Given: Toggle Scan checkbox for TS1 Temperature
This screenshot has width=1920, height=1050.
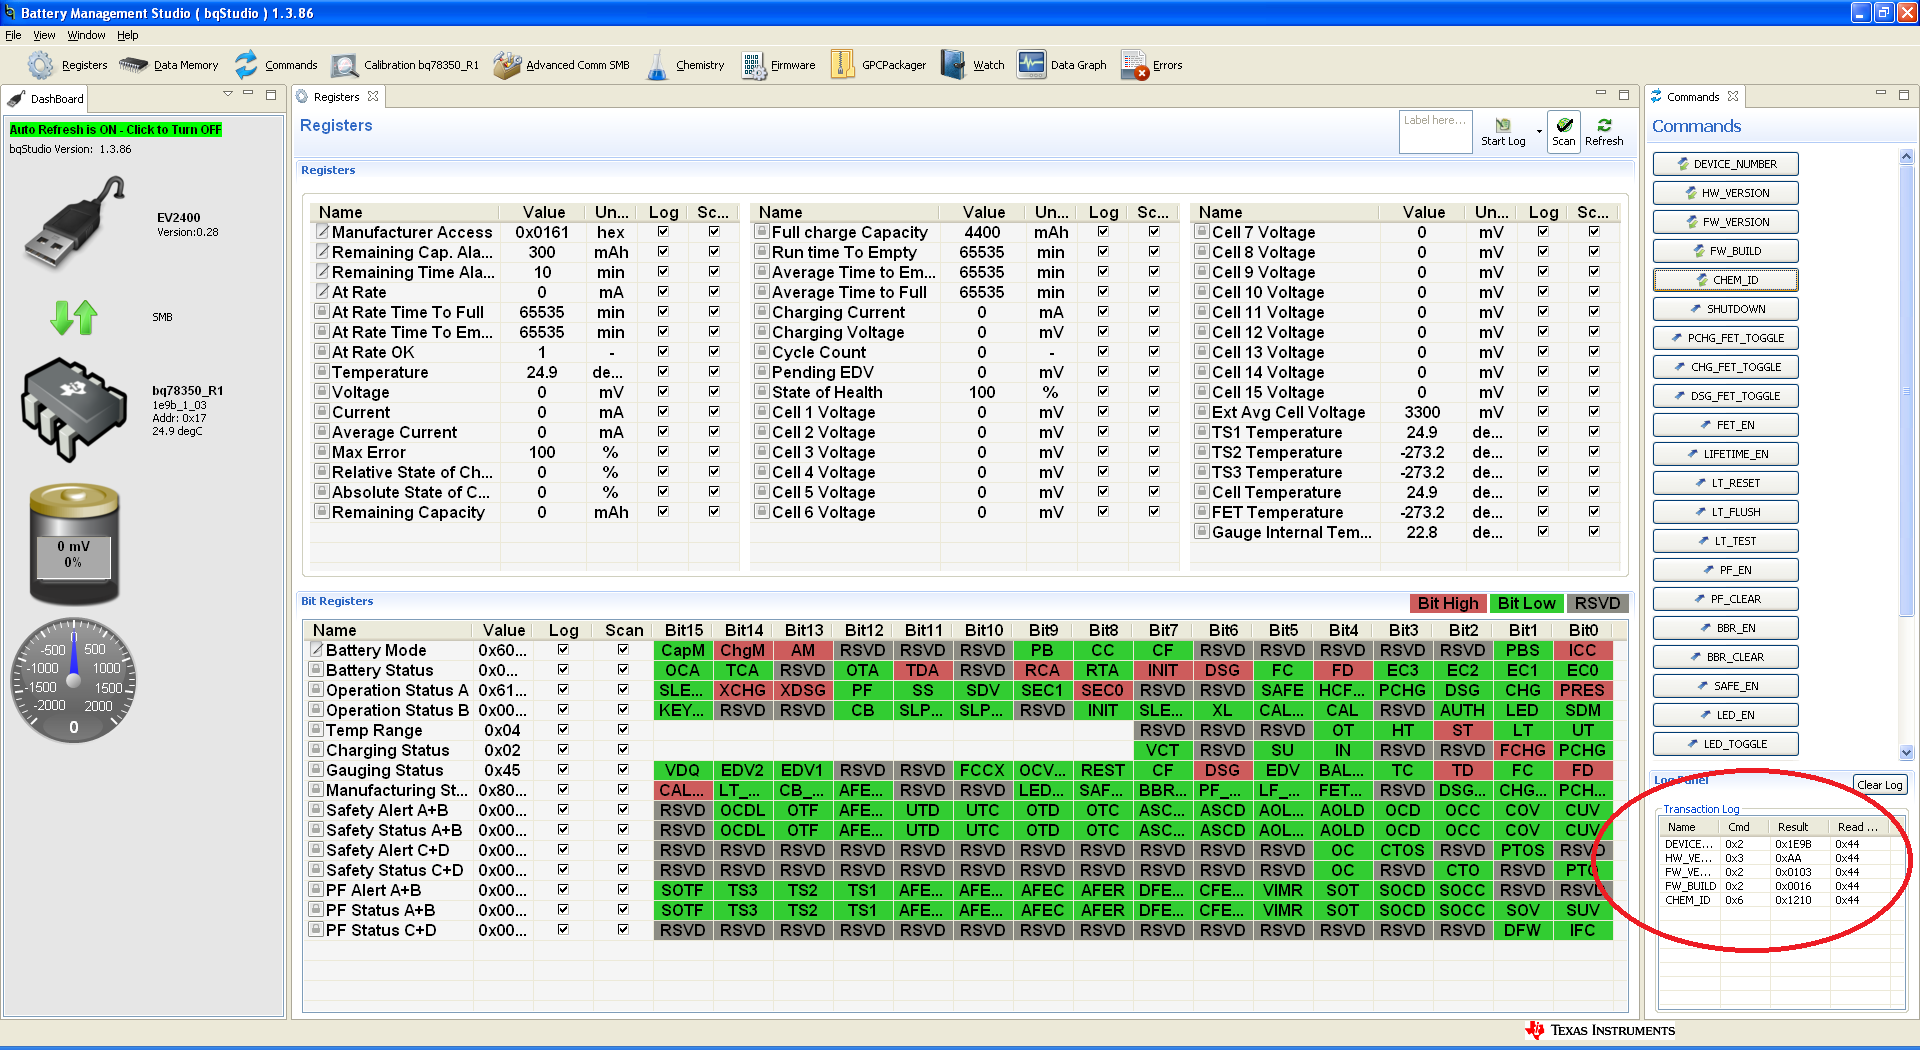Looking at the screenshot, I should (x=1594, y=431).
